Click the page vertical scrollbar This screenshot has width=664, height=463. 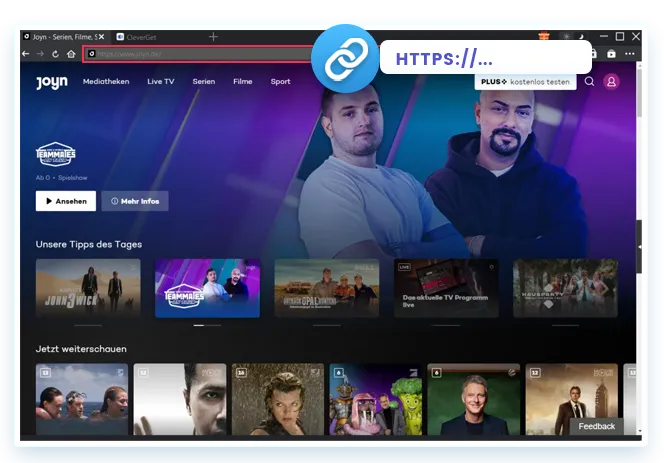tap(639, 93)
